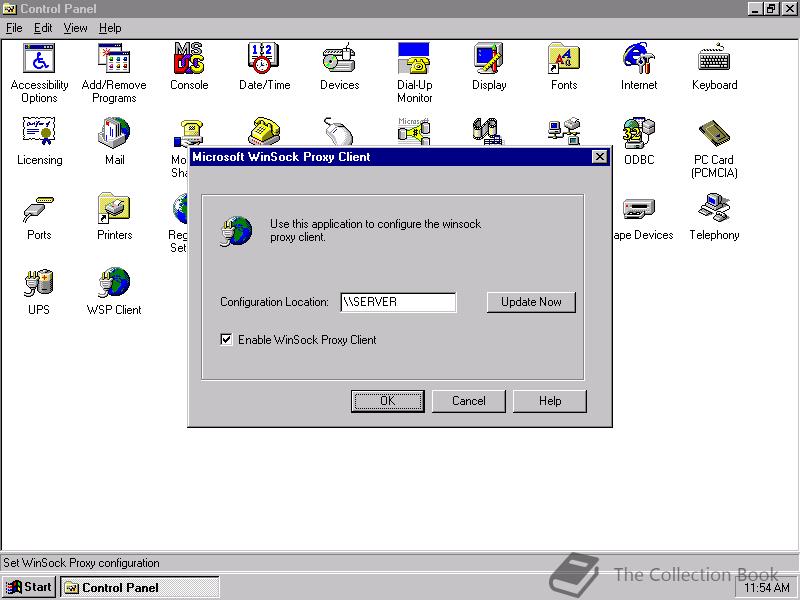The image size is (800, 600).
Task: Select Control Panel taskbar button
Action: (139, 587)
